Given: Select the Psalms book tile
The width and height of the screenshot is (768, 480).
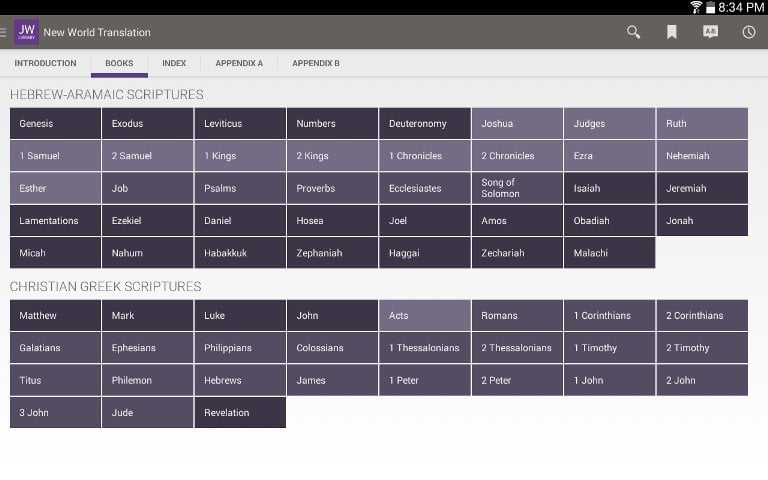Looking at the screenshot, I should point(240,188).
